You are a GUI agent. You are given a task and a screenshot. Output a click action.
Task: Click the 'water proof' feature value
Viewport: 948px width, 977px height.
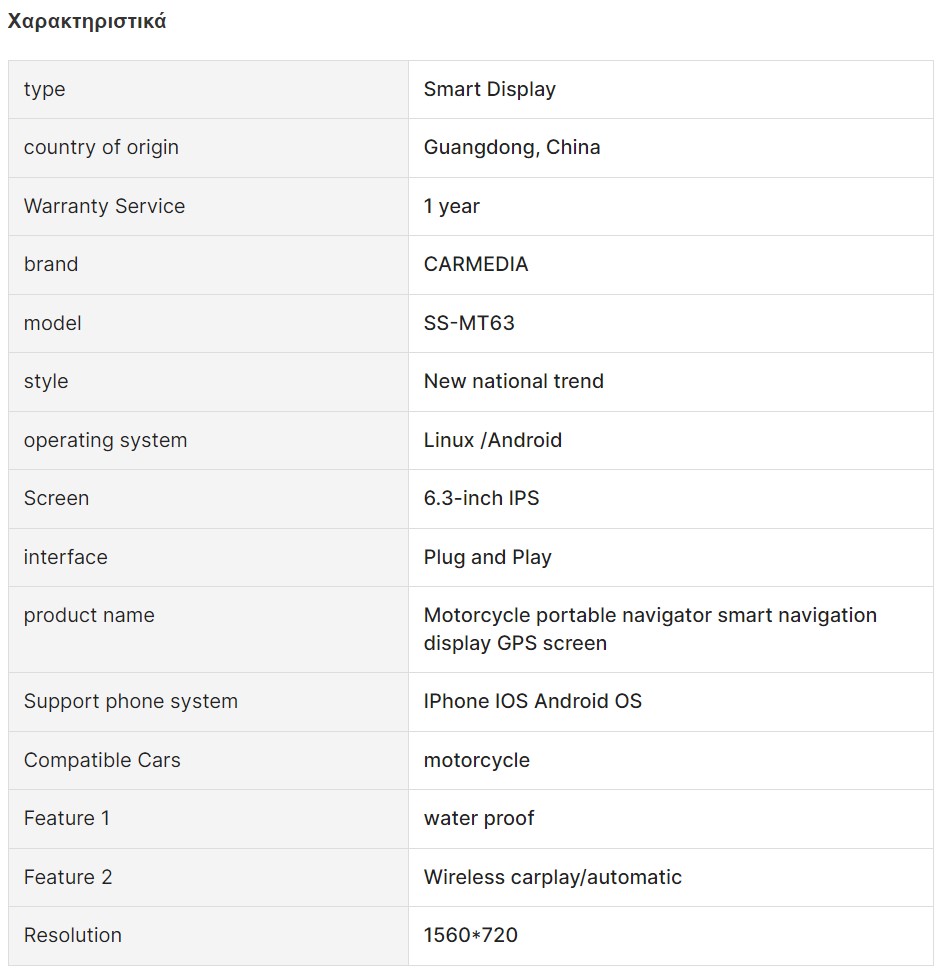click(479, 818)
